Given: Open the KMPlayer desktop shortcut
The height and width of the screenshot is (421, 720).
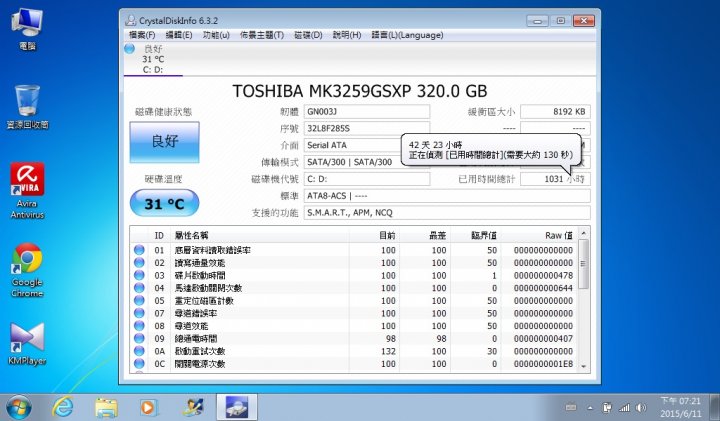Looking at the screenshot, I should (x=27, y=344).
